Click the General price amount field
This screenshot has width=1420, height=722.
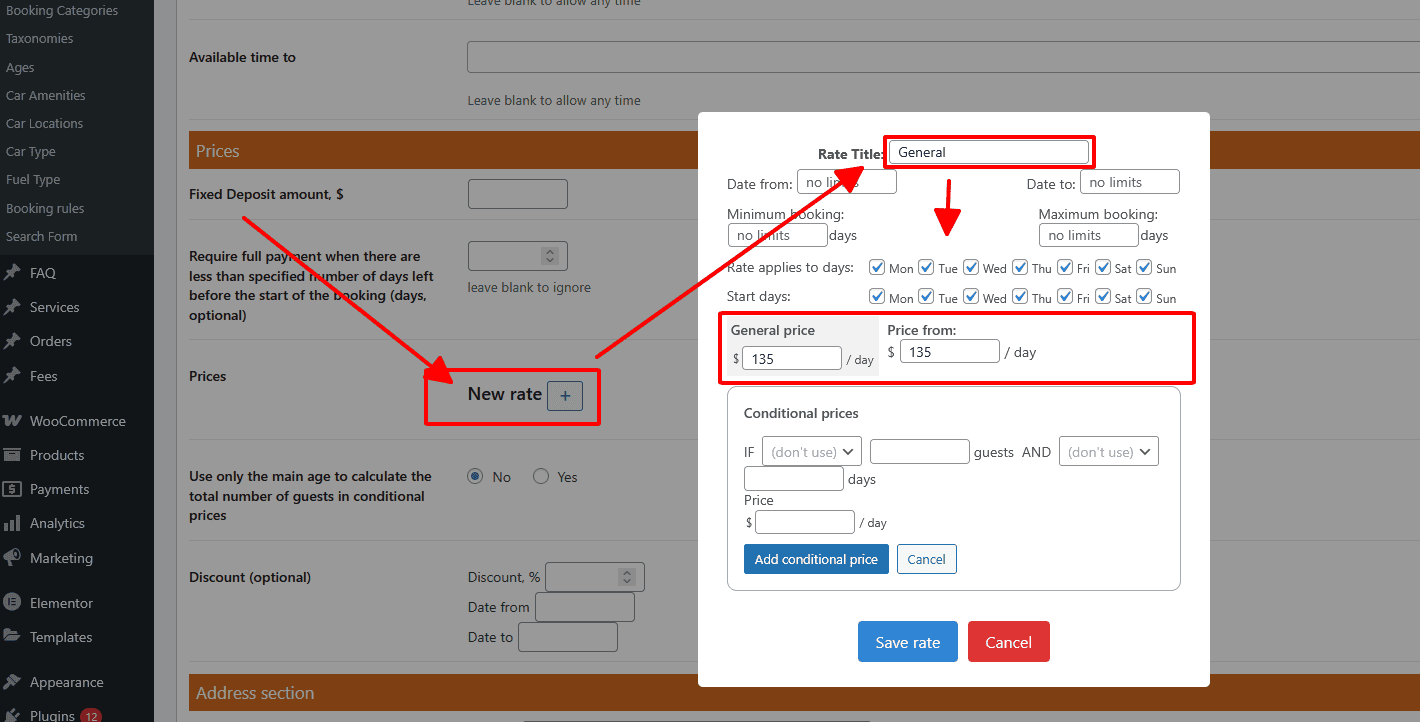click(792, 358)
